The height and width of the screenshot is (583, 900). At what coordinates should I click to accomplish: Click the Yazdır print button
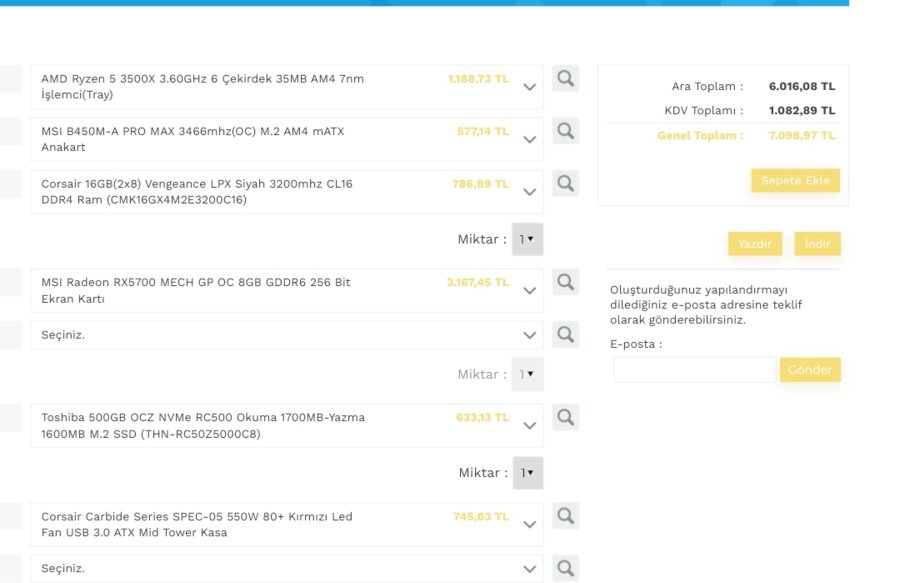[x=755, y=244]
